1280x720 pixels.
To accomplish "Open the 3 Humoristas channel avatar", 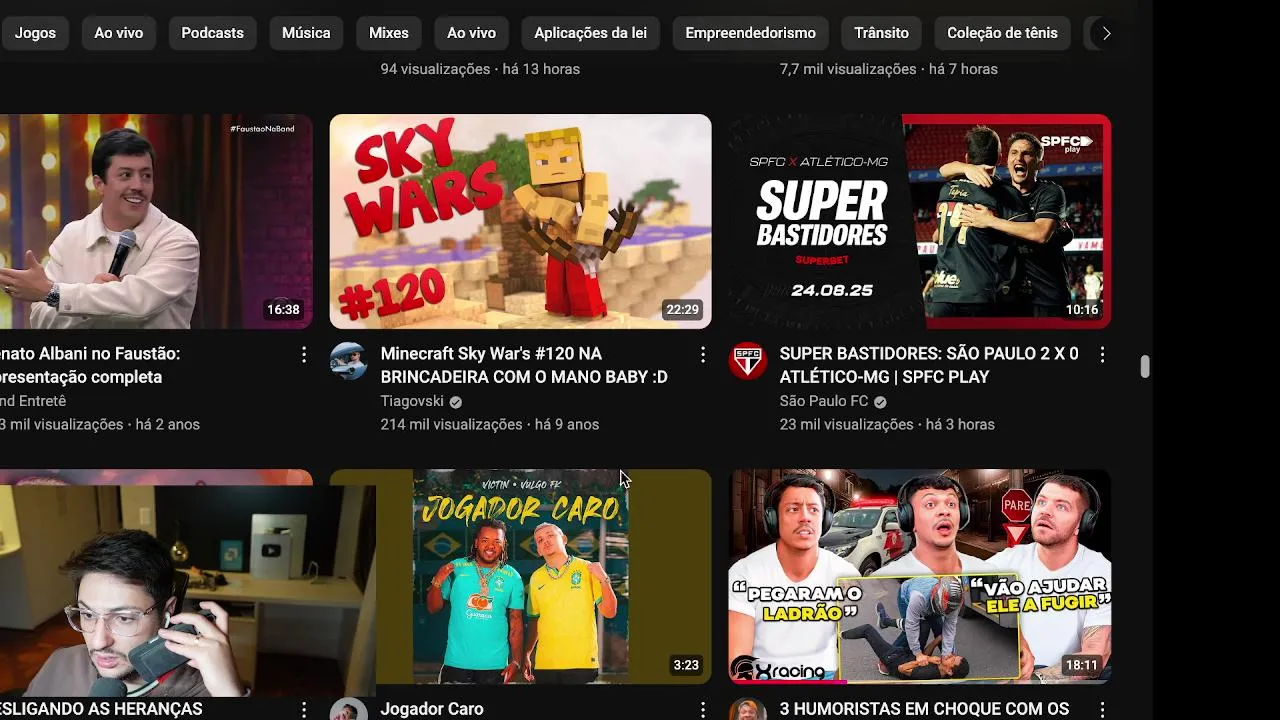I will (x=747, y=709).
